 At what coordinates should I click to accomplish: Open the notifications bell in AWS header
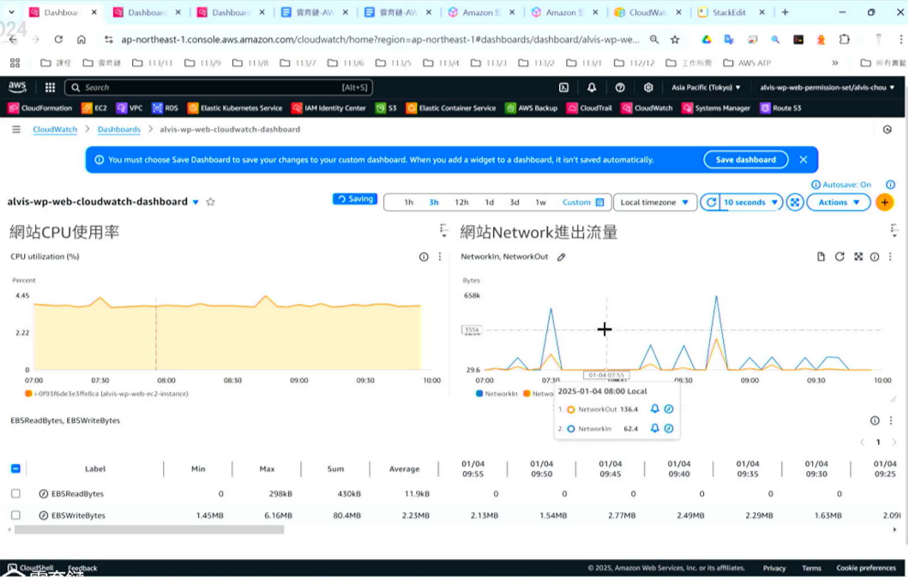click(591, 88)
